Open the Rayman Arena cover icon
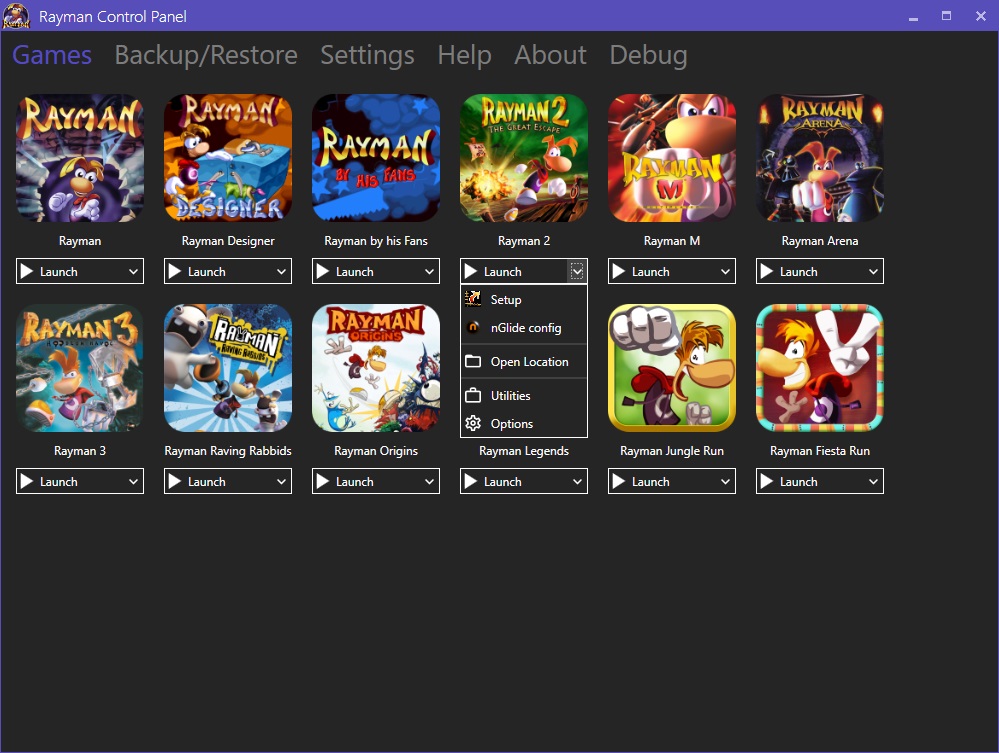The height and width of the screenshot is (753, 999). point(820,158)
